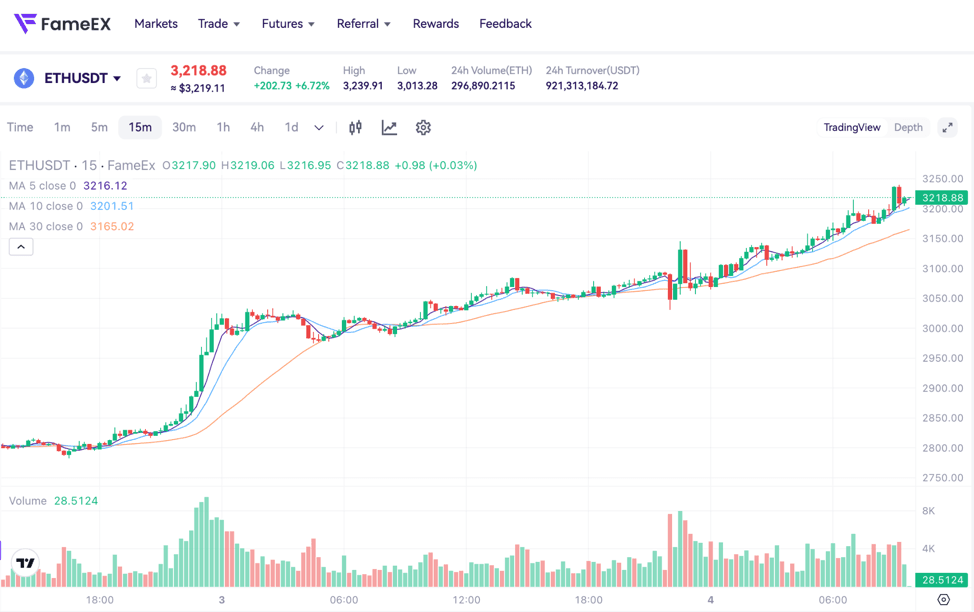Open the candlestick chart type selector
Screen dimensions: 974x612
355,127
